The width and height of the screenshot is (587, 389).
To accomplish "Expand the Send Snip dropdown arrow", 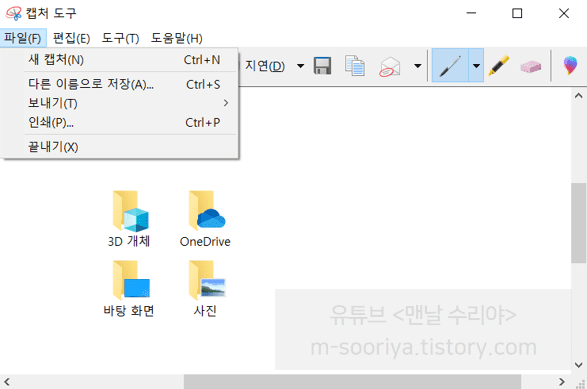I will pos(417,66).
